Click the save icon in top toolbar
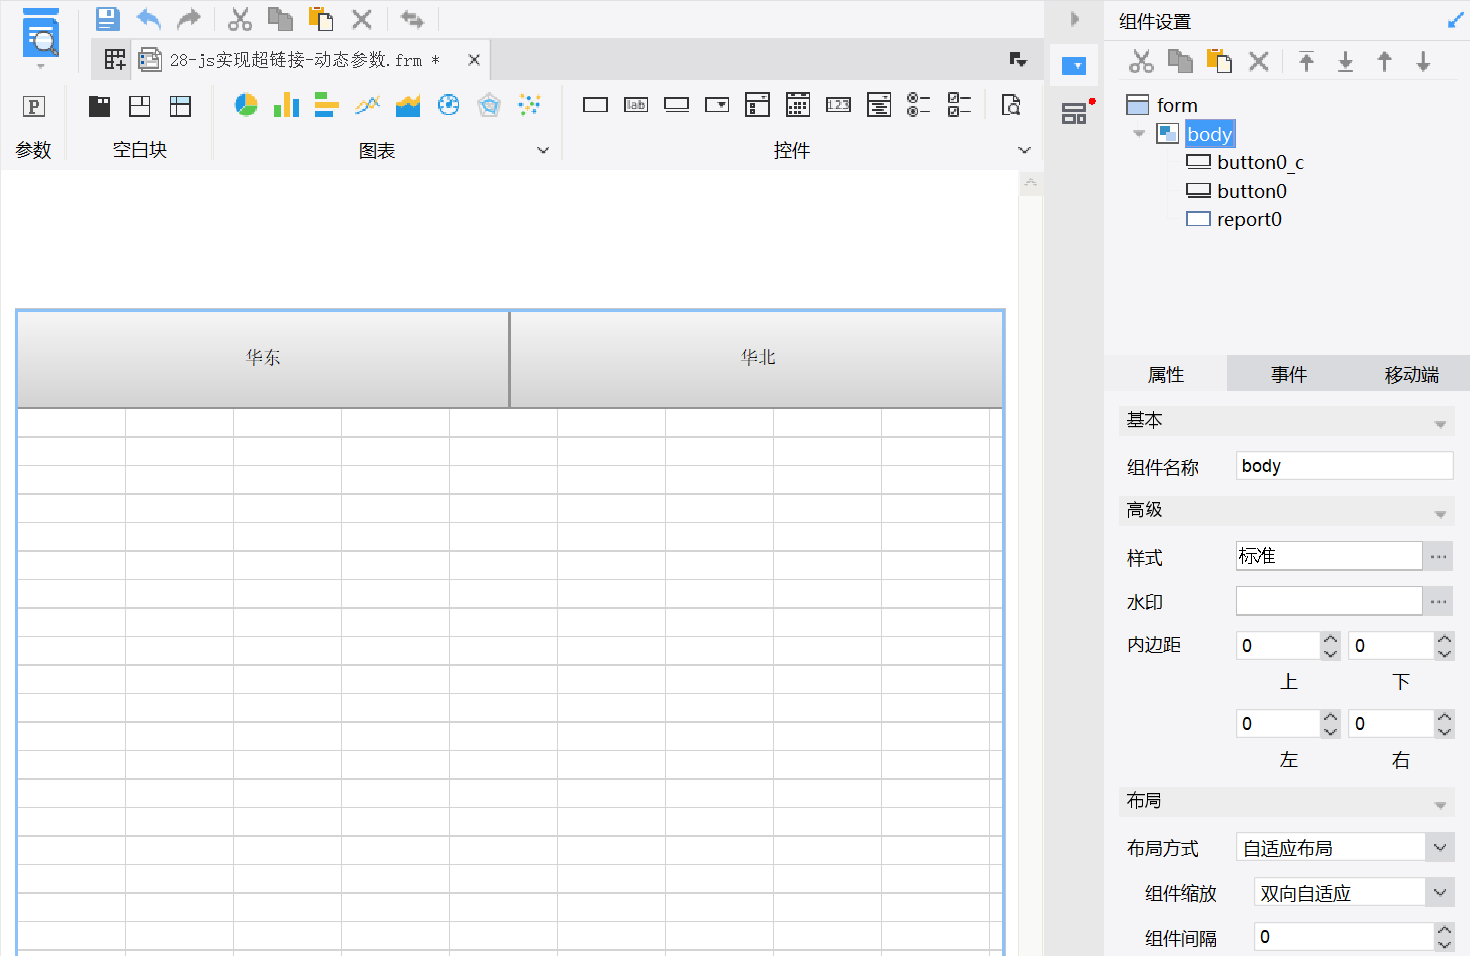Viewport: 1470px width, 956px height. coord(108,19)
